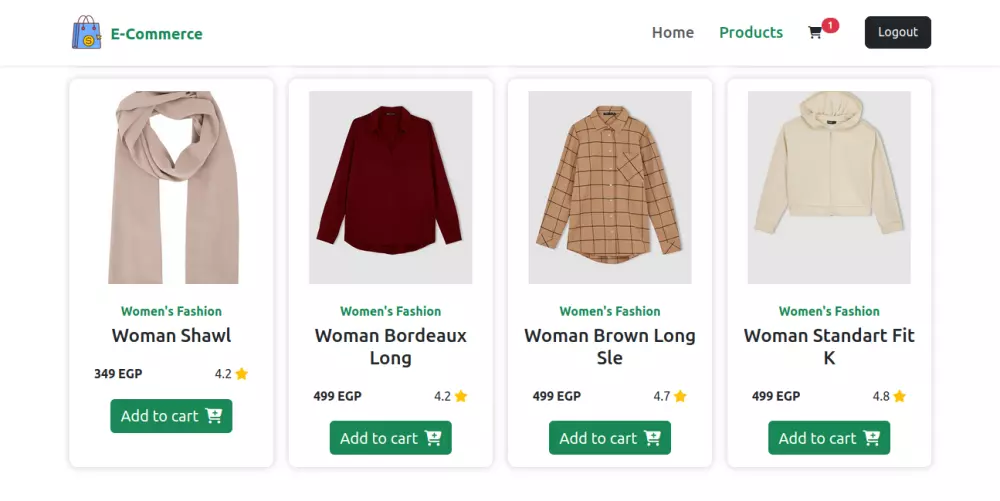The width and height of the screenshot is (1000, 501).
Task: Click the star beside the 4.7 rating
Action: [680, 396]
